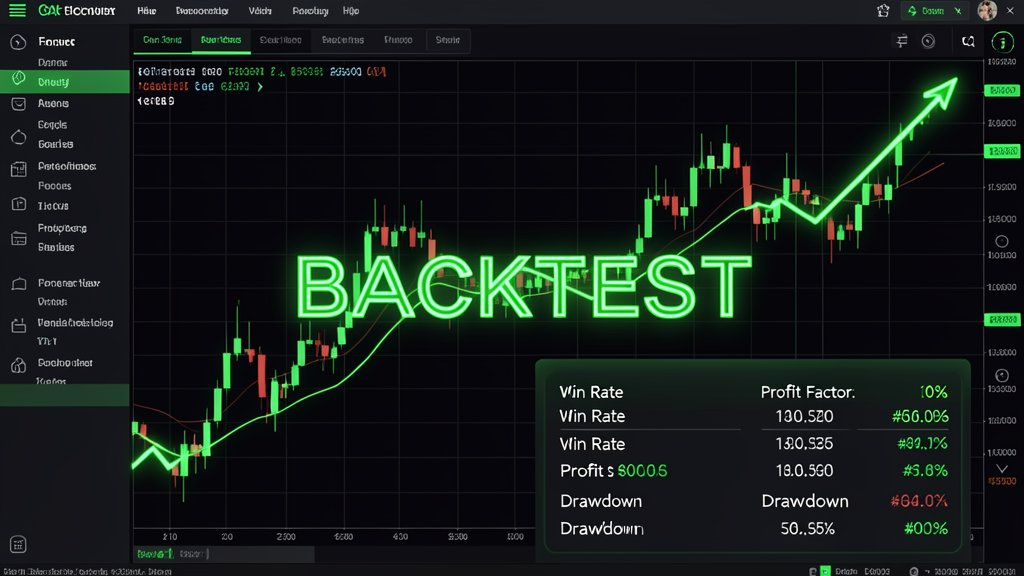The image size is (1024, 576).
Task: Click the Sooie button after the tabs
Action: 448,40
